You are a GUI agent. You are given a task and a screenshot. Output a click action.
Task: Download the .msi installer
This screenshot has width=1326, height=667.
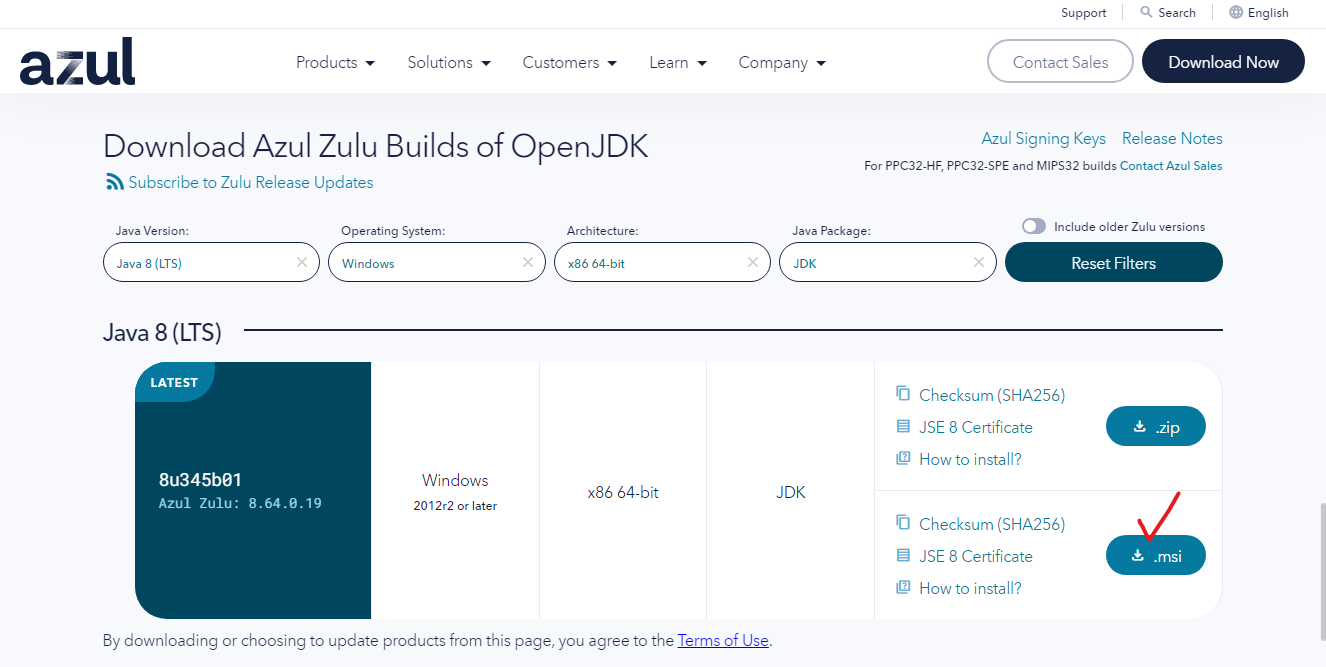point(1155,556)
